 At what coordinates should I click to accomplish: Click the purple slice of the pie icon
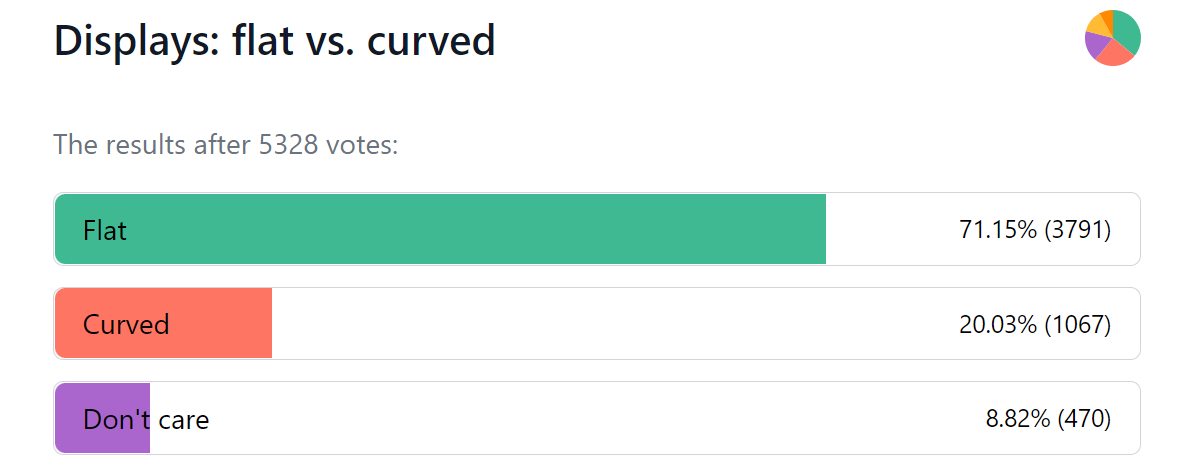(x=1094, y=44)
